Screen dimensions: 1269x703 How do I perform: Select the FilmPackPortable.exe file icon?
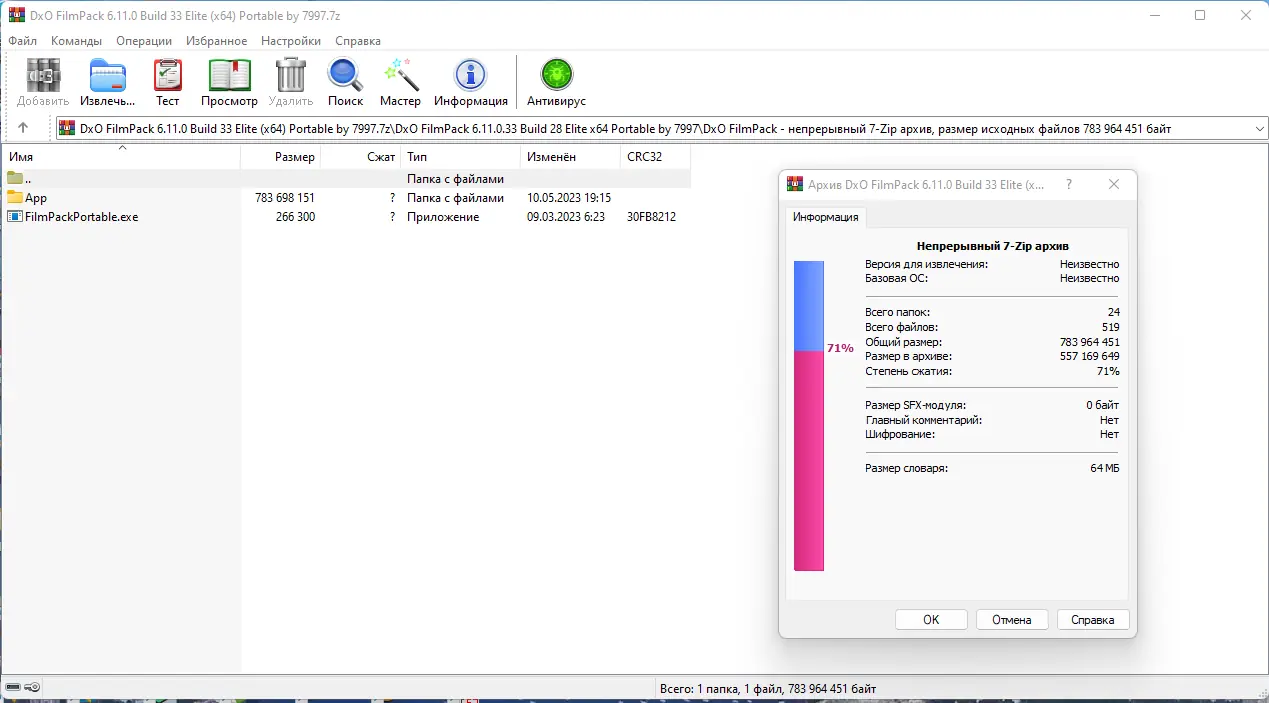15,217
